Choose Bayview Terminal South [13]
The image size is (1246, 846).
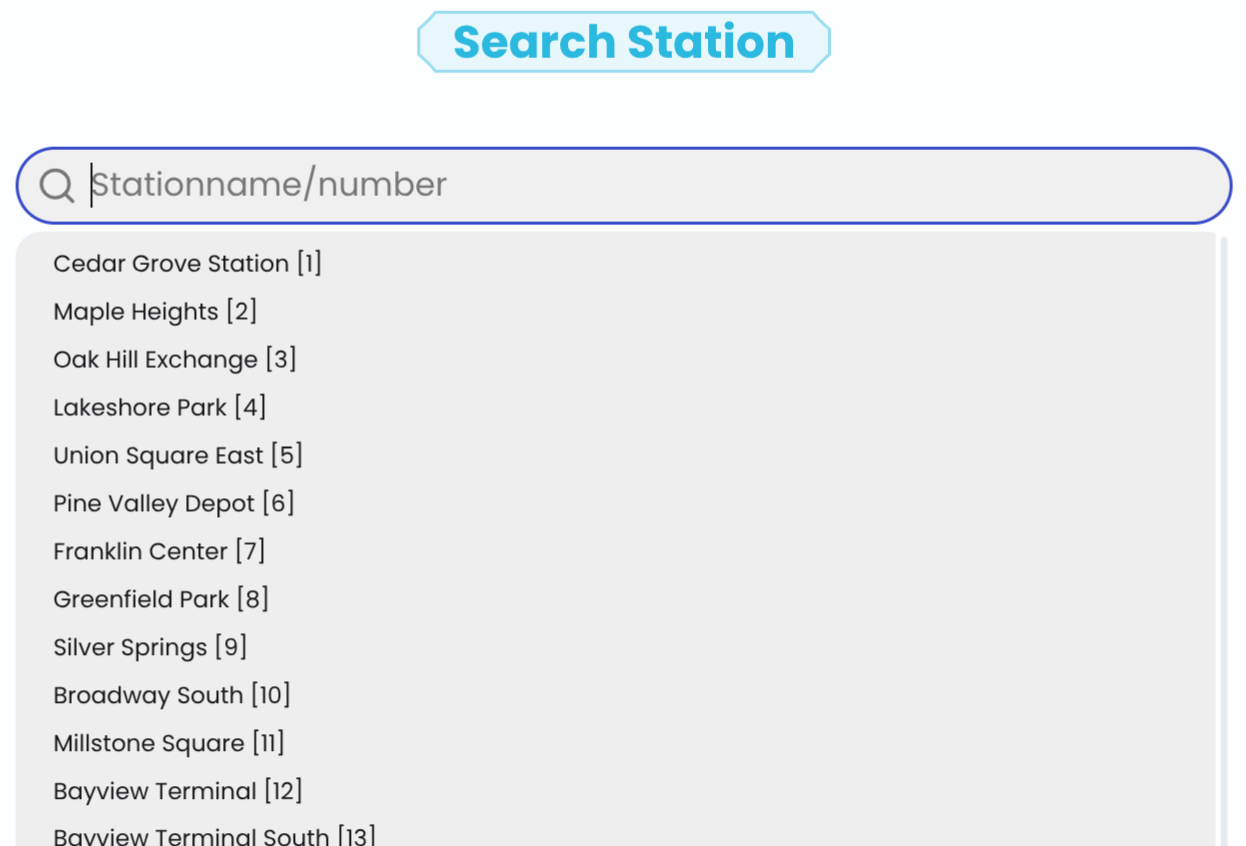coord(214,836)
